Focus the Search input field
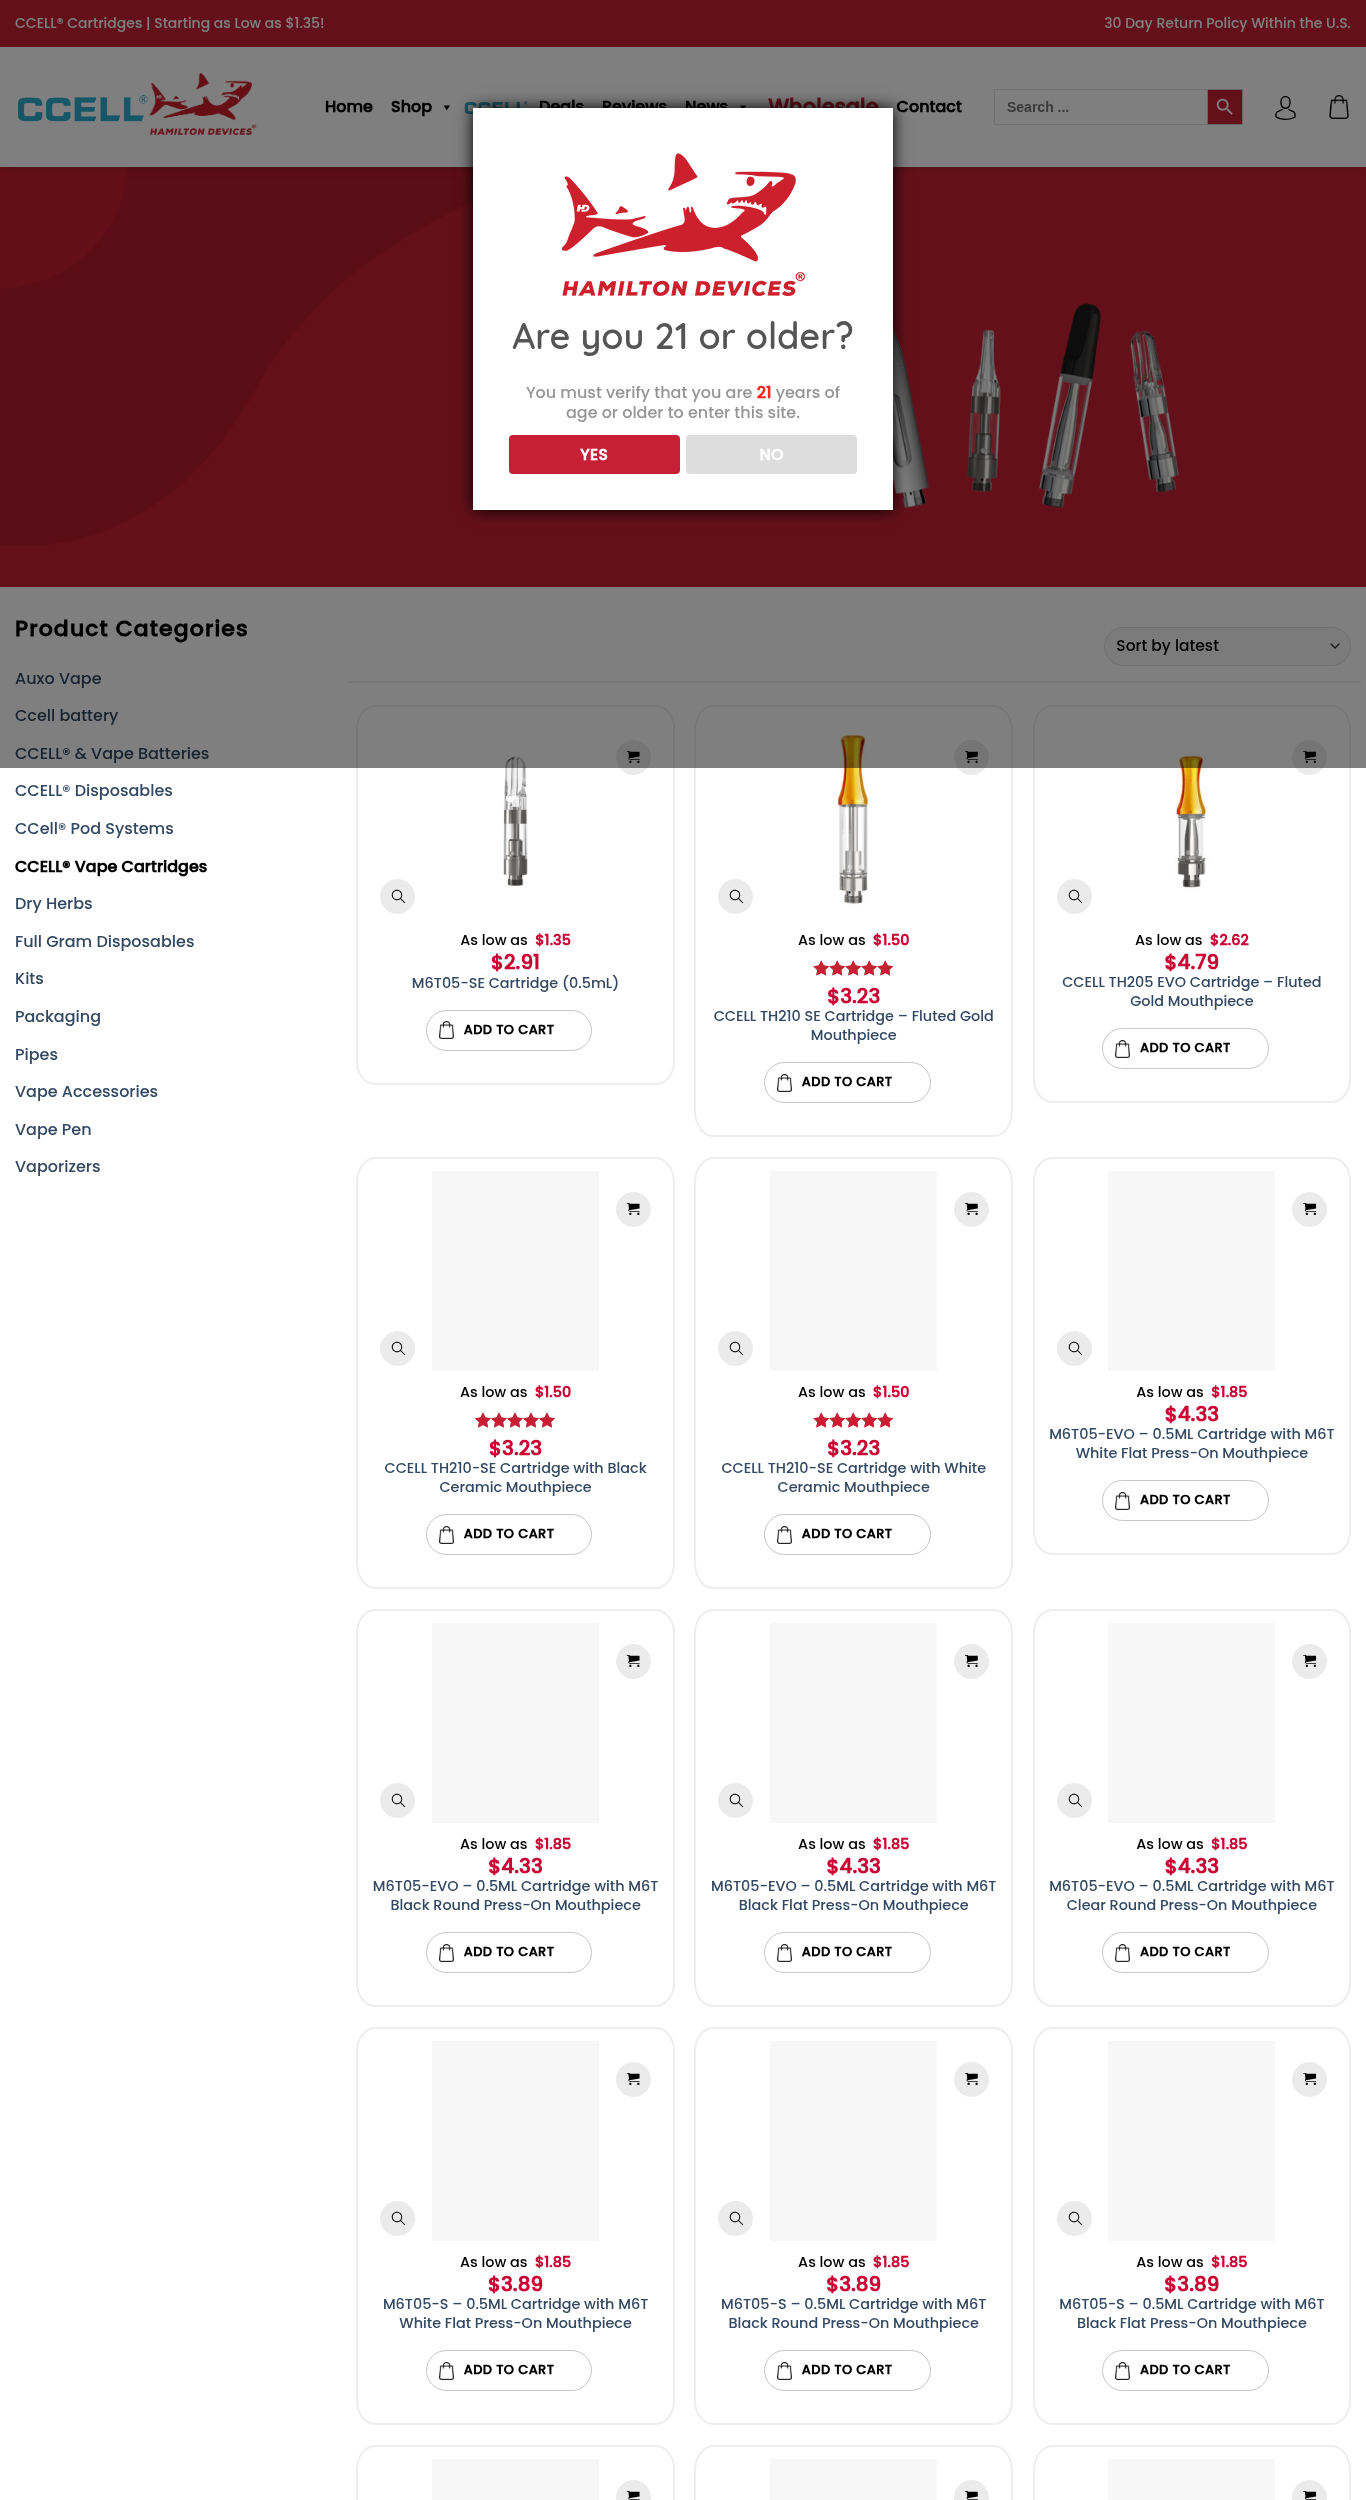 point(1100,107)
